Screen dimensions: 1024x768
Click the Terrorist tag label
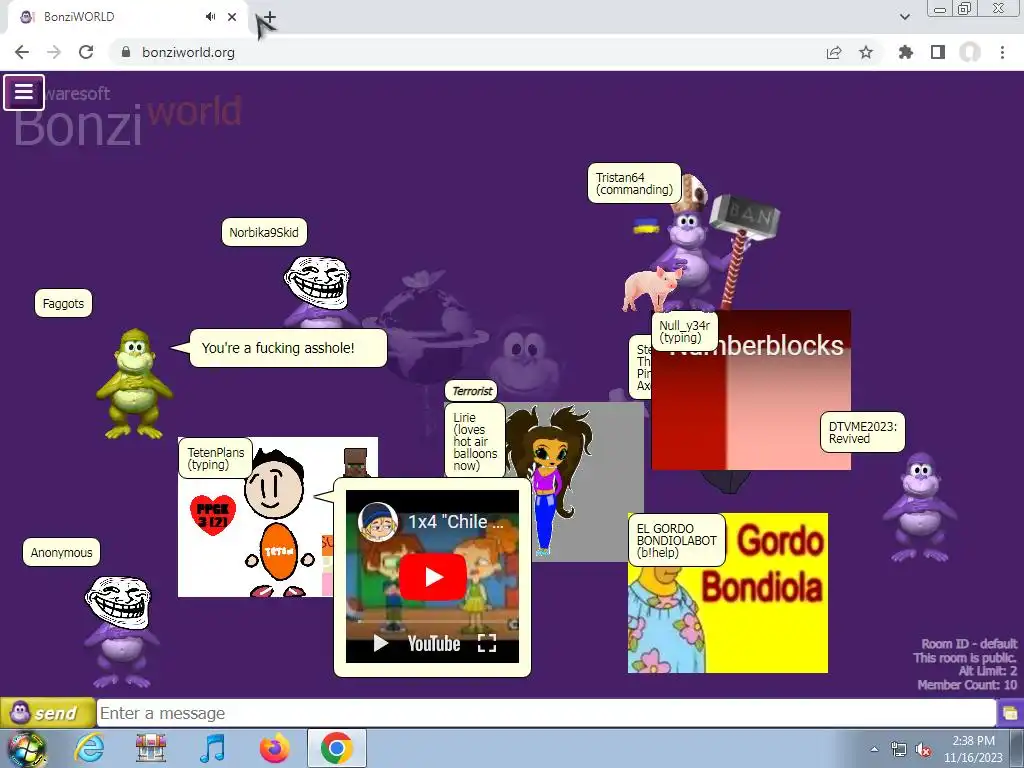[x=472, y=391]
